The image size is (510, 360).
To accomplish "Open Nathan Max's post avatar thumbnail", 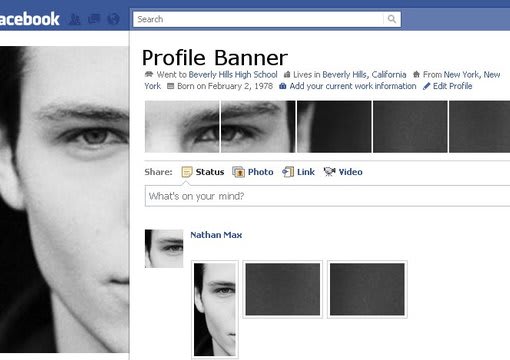I will (164, 249).
